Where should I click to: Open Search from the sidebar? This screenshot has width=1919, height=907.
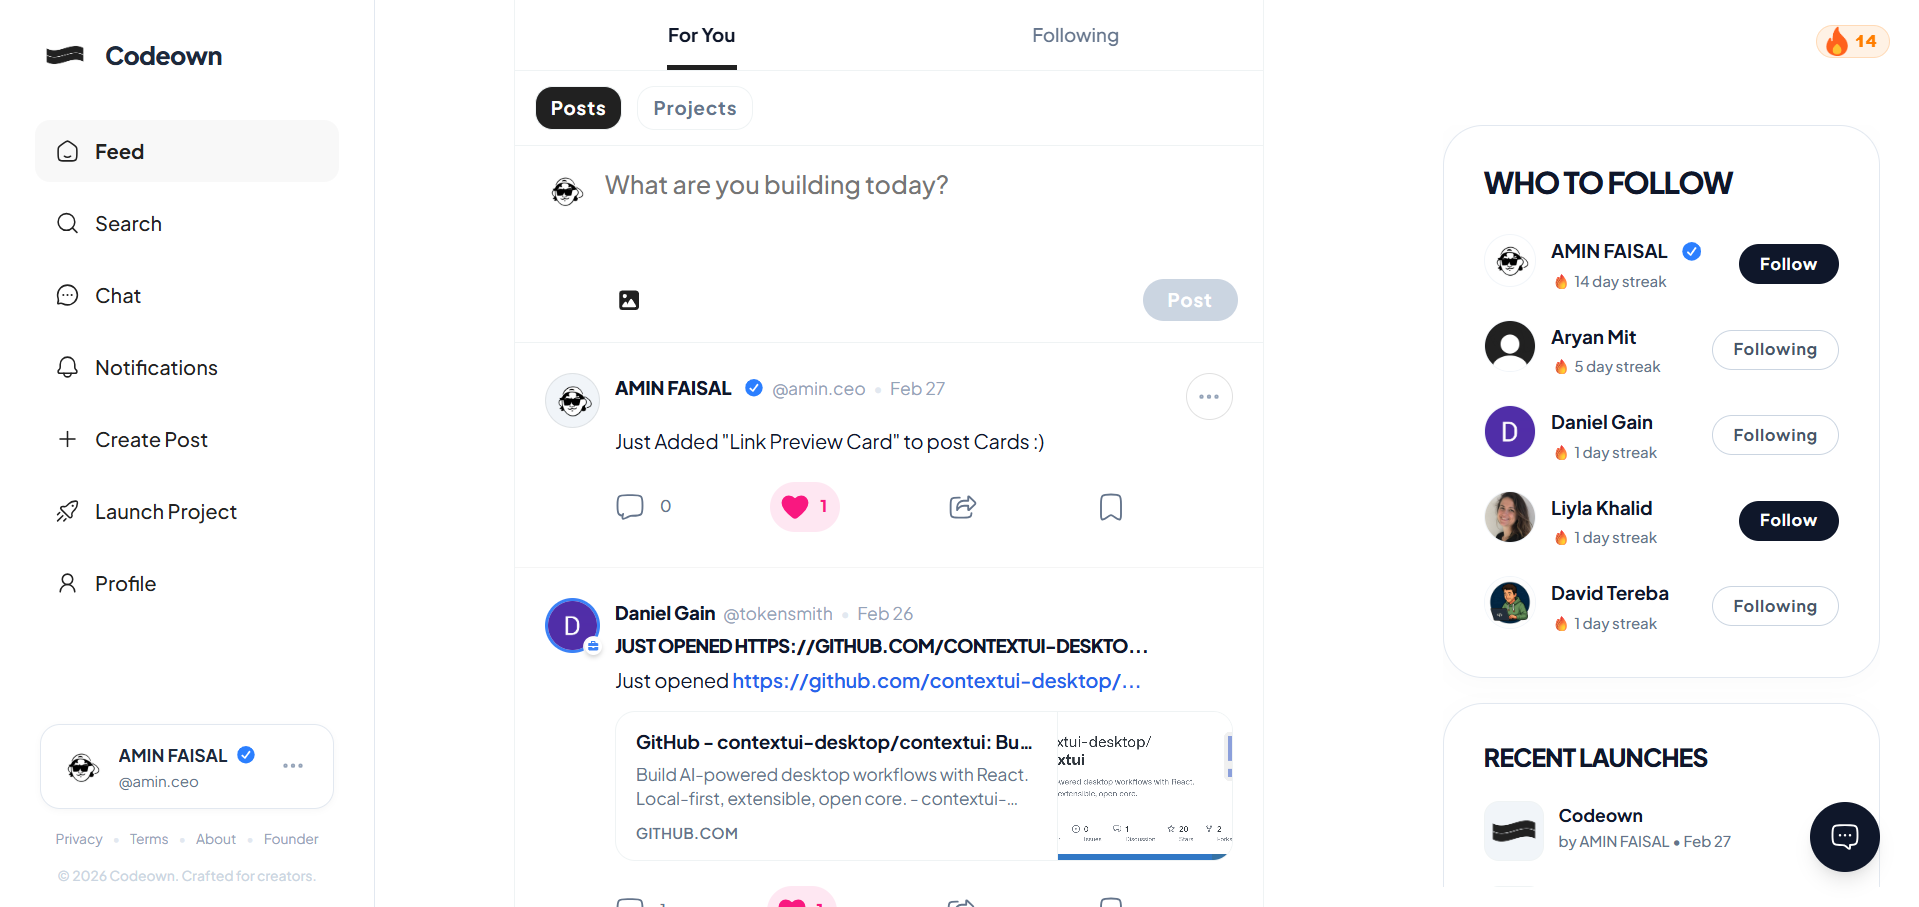pos(127,223)
